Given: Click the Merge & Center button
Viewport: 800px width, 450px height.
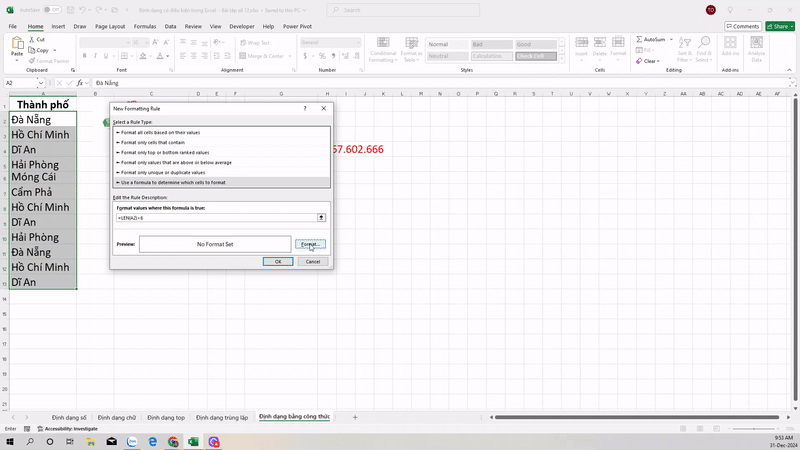Looking at the screenshot, I should click(x=262, y=56).
